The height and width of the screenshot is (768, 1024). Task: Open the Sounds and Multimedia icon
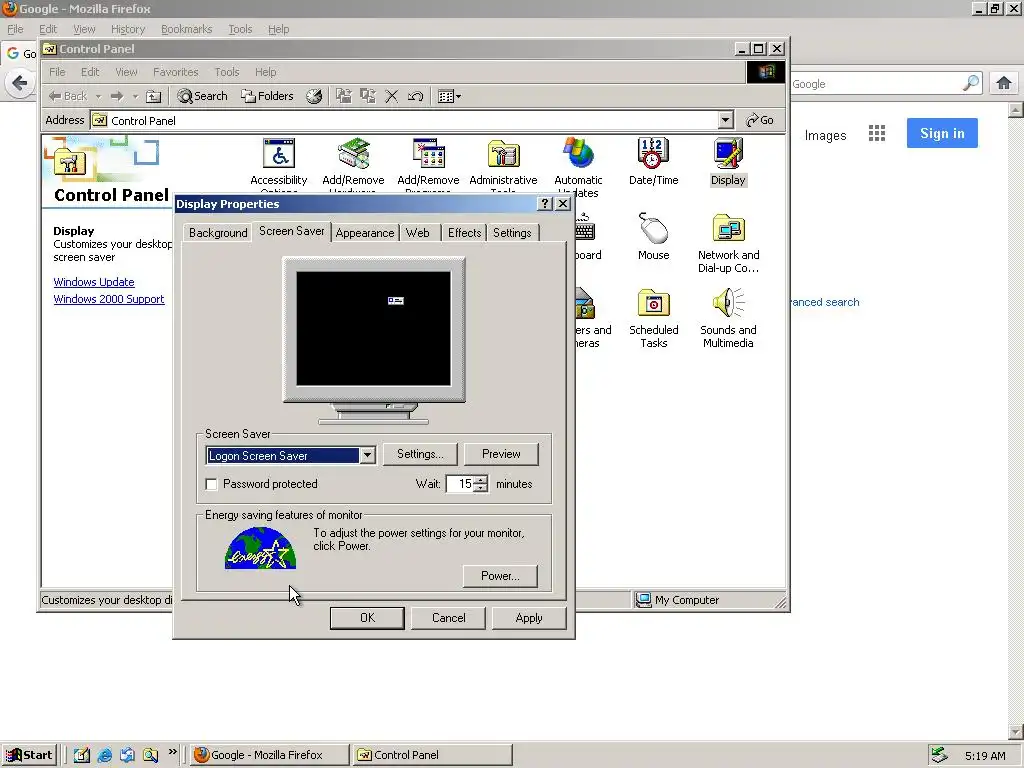[x=728, y=318]
